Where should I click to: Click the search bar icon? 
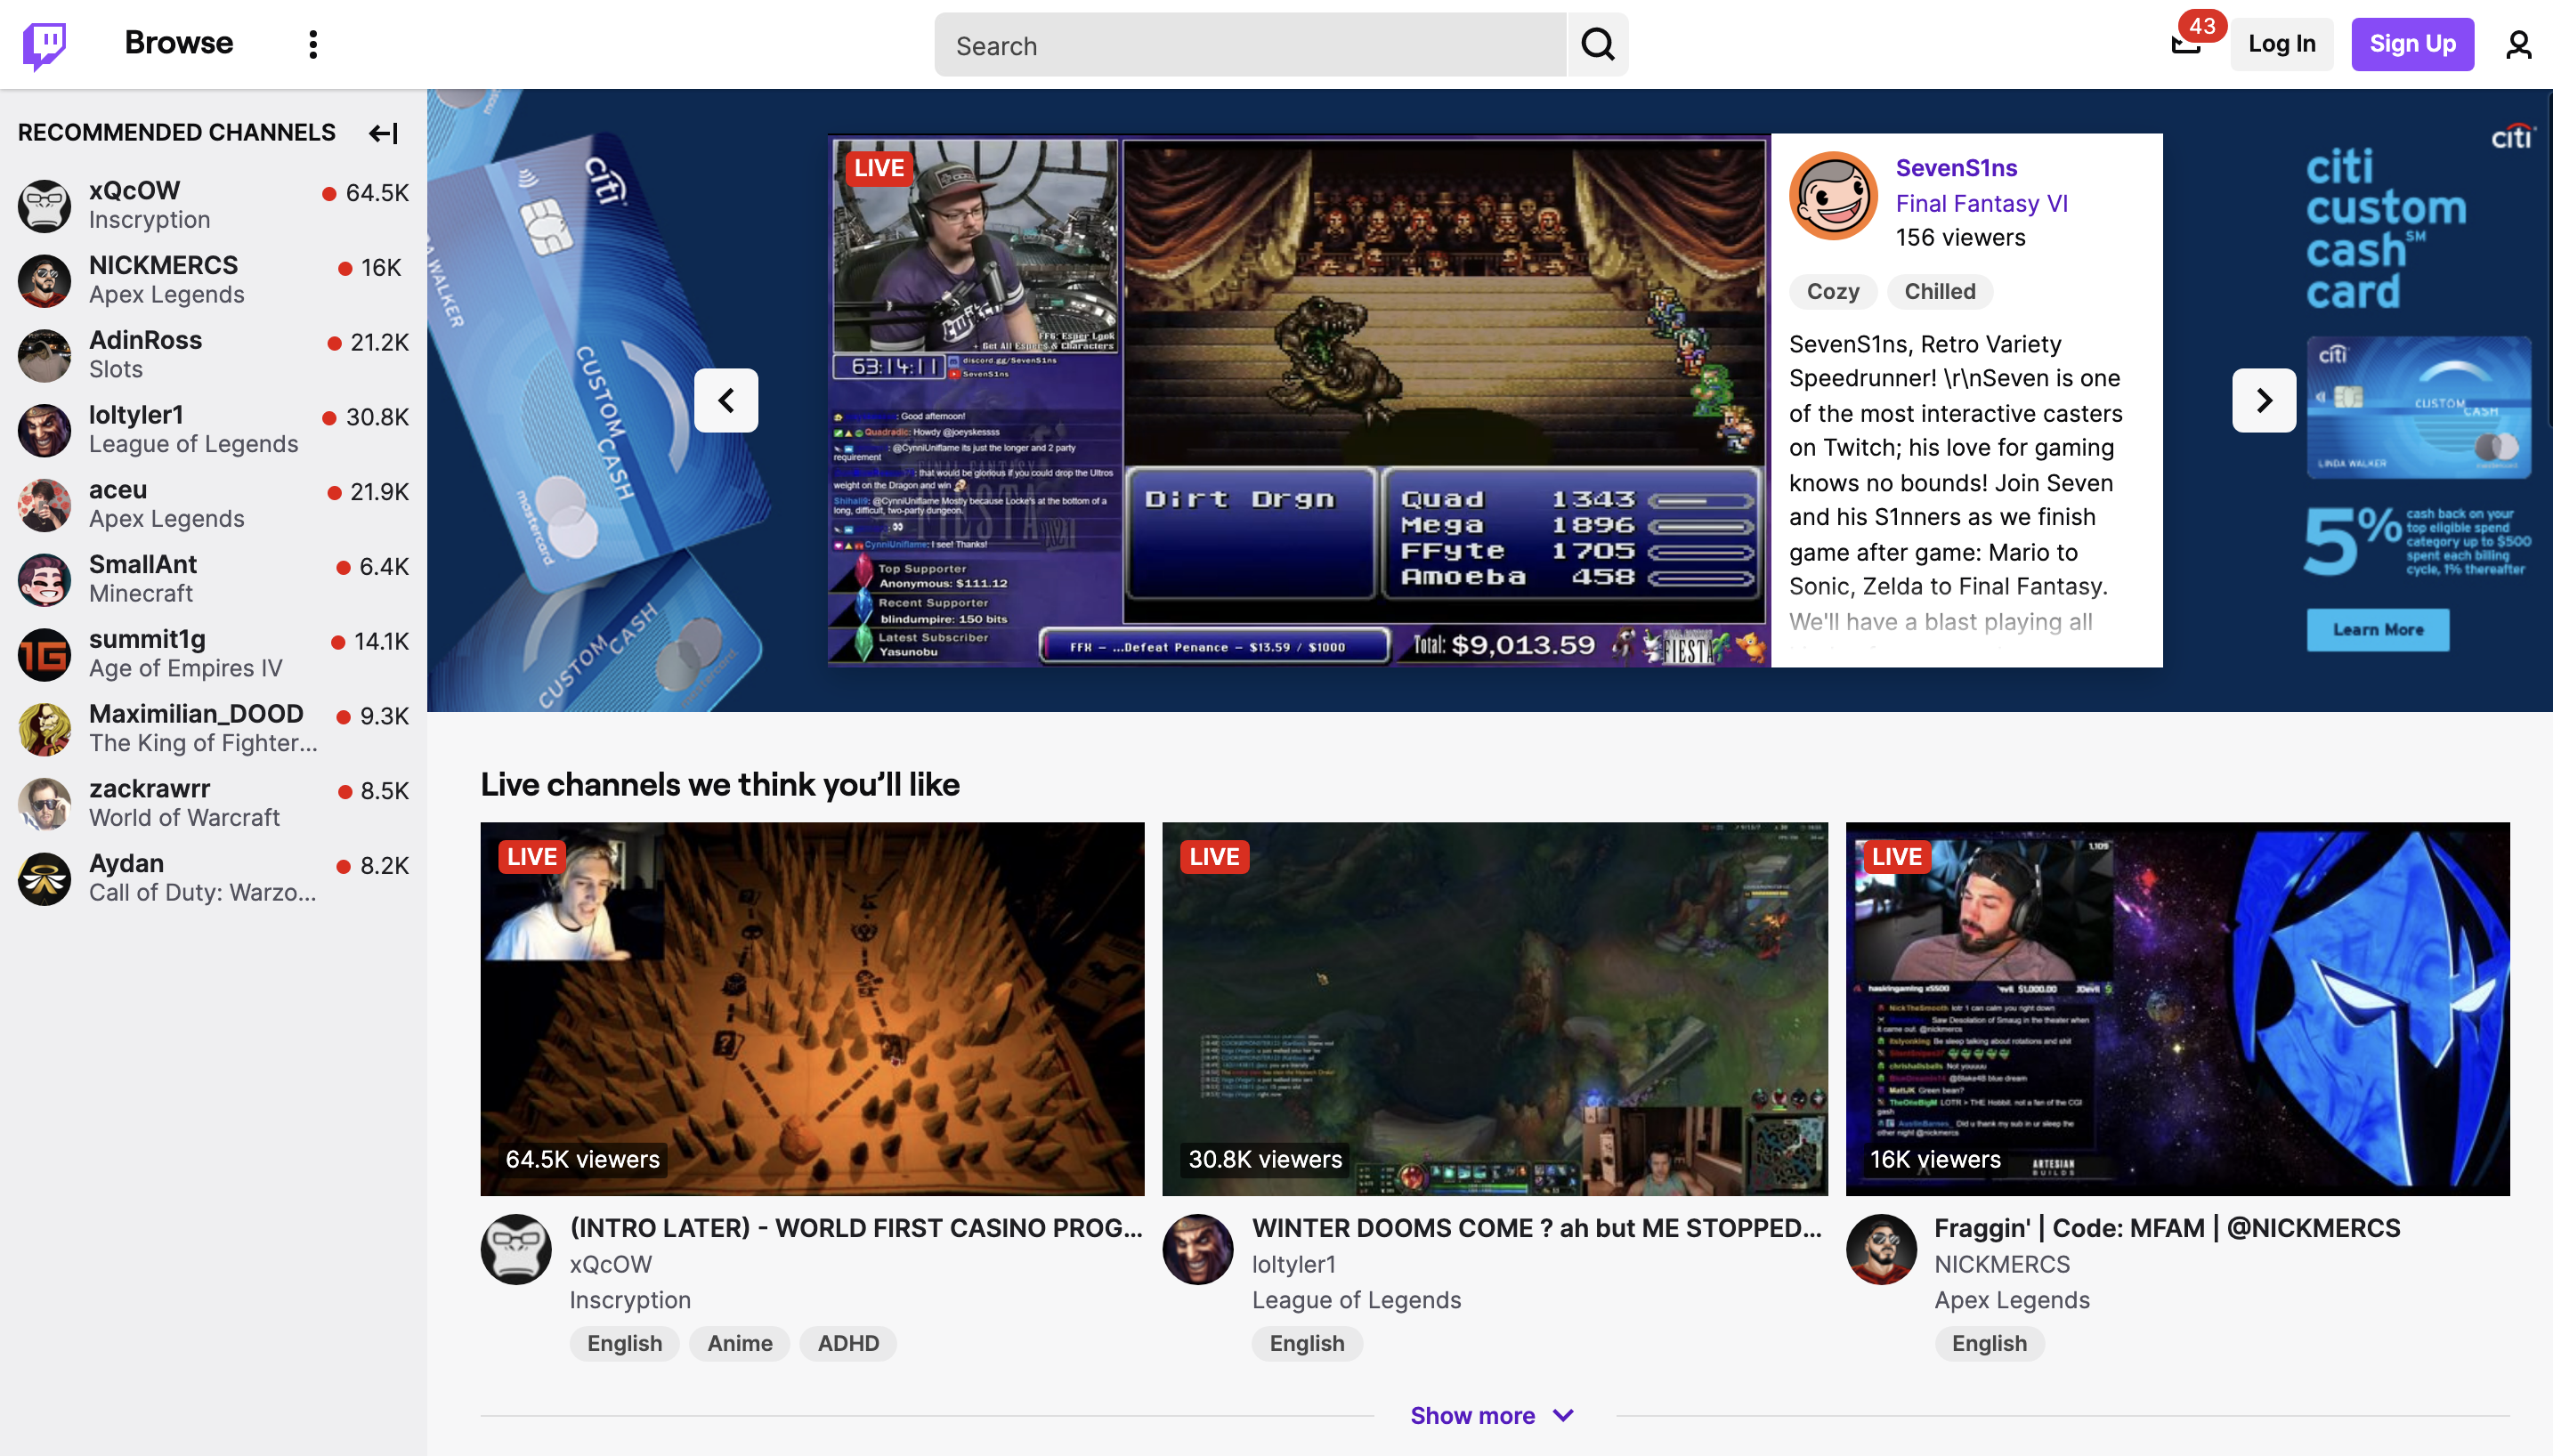coord(1595,44)
